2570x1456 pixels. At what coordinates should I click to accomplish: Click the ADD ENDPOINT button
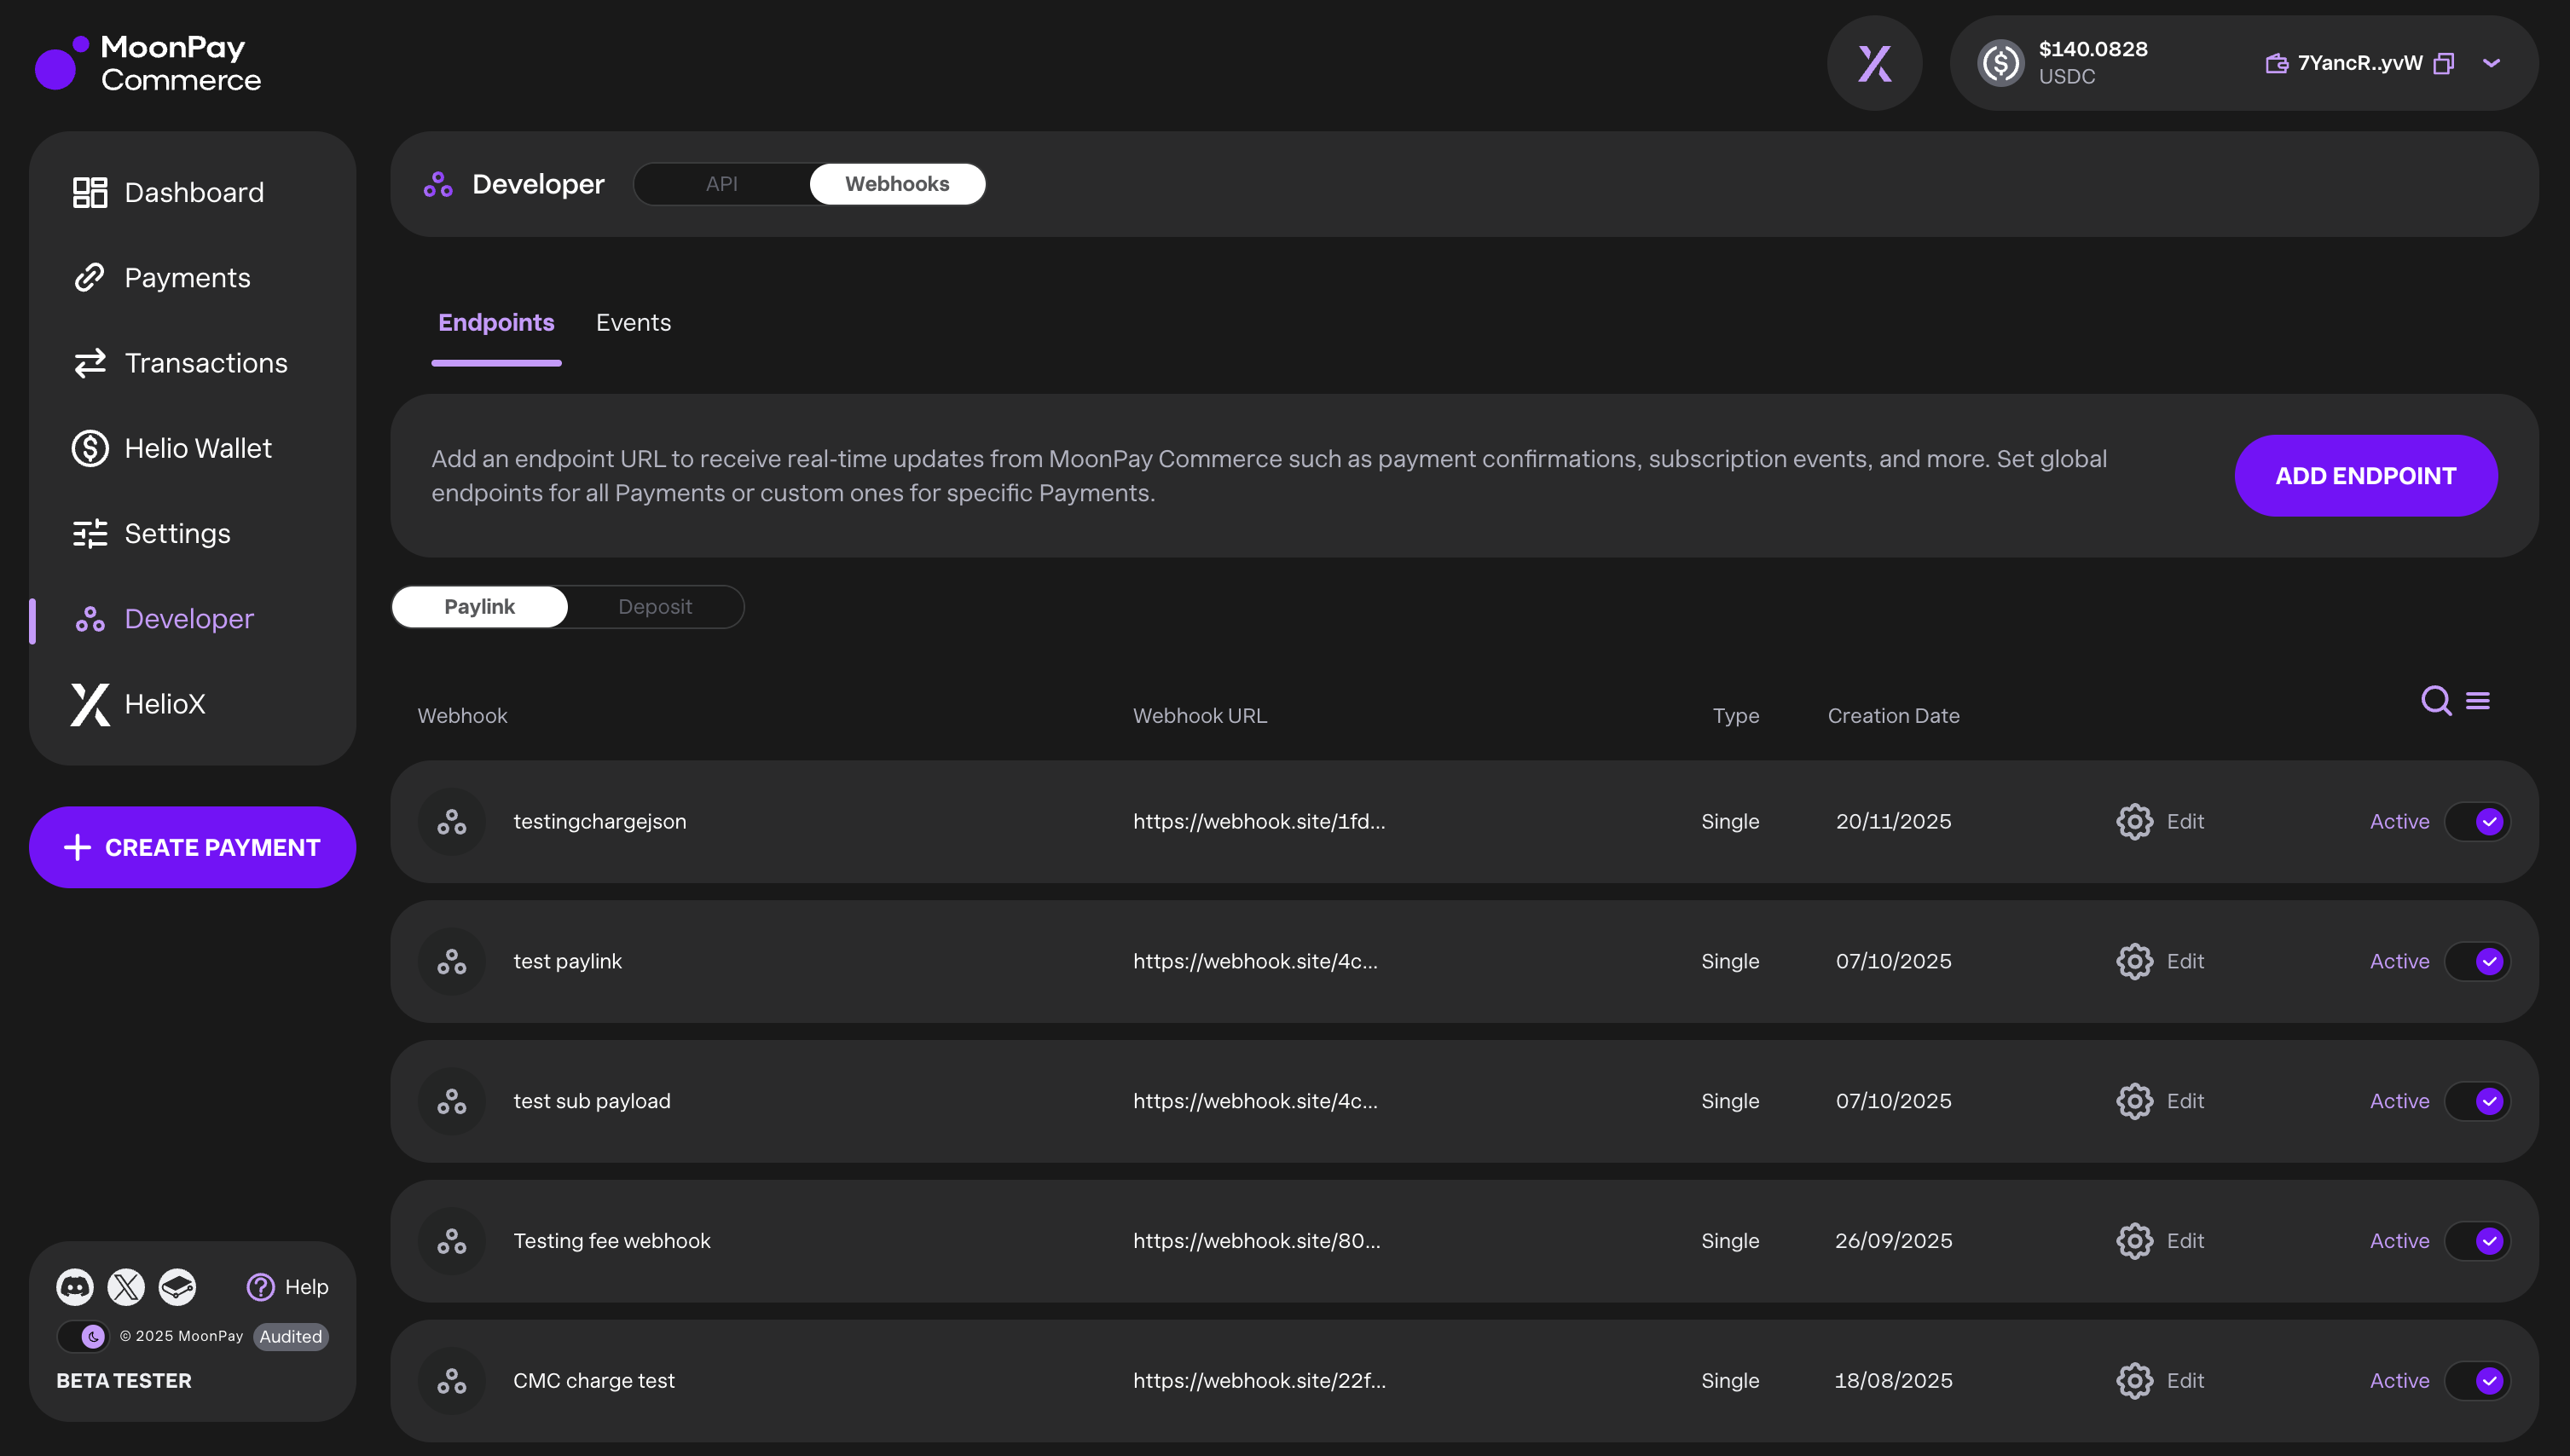tap(2365, 476)
